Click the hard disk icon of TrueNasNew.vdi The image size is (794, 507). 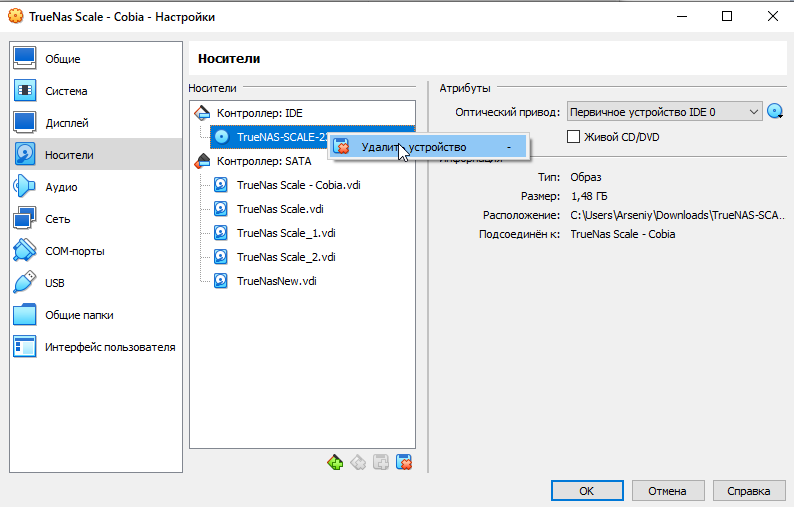click(x=221, y=281)
